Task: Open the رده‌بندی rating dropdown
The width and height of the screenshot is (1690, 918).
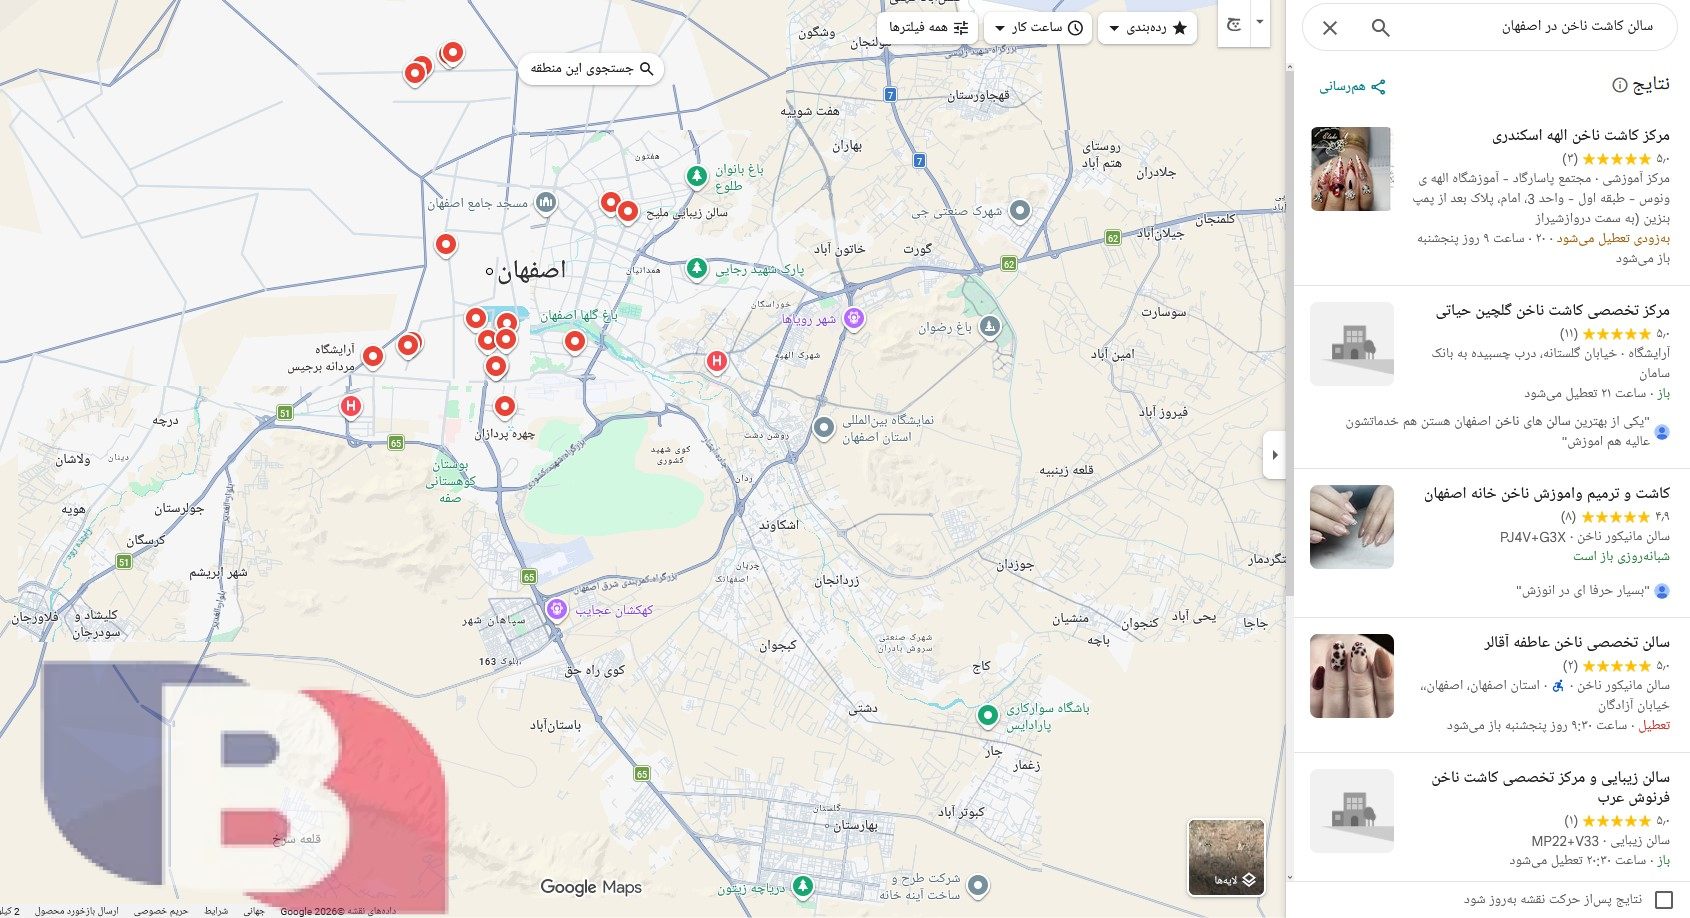Action: [1148, 28]
